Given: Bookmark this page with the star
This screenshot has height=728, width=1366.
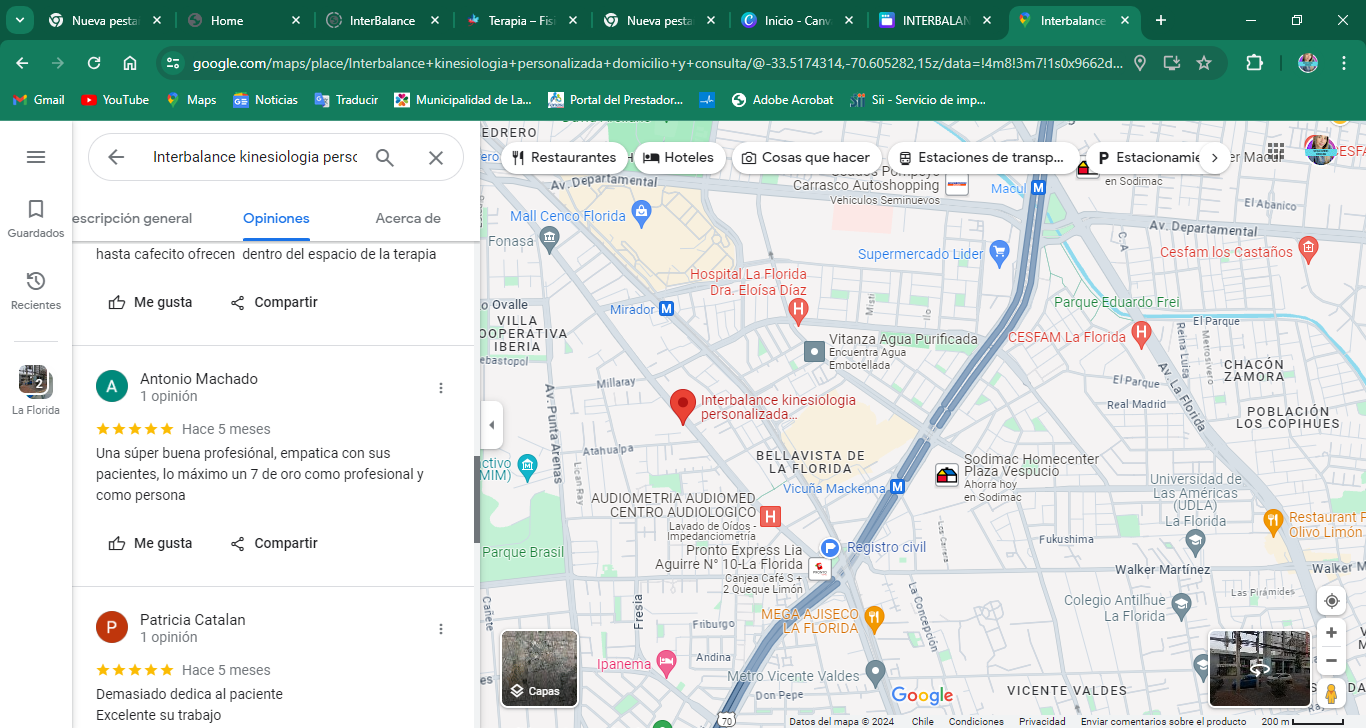Looking at the screenshot, I should pyautogui.click(x=1204, y=63).
